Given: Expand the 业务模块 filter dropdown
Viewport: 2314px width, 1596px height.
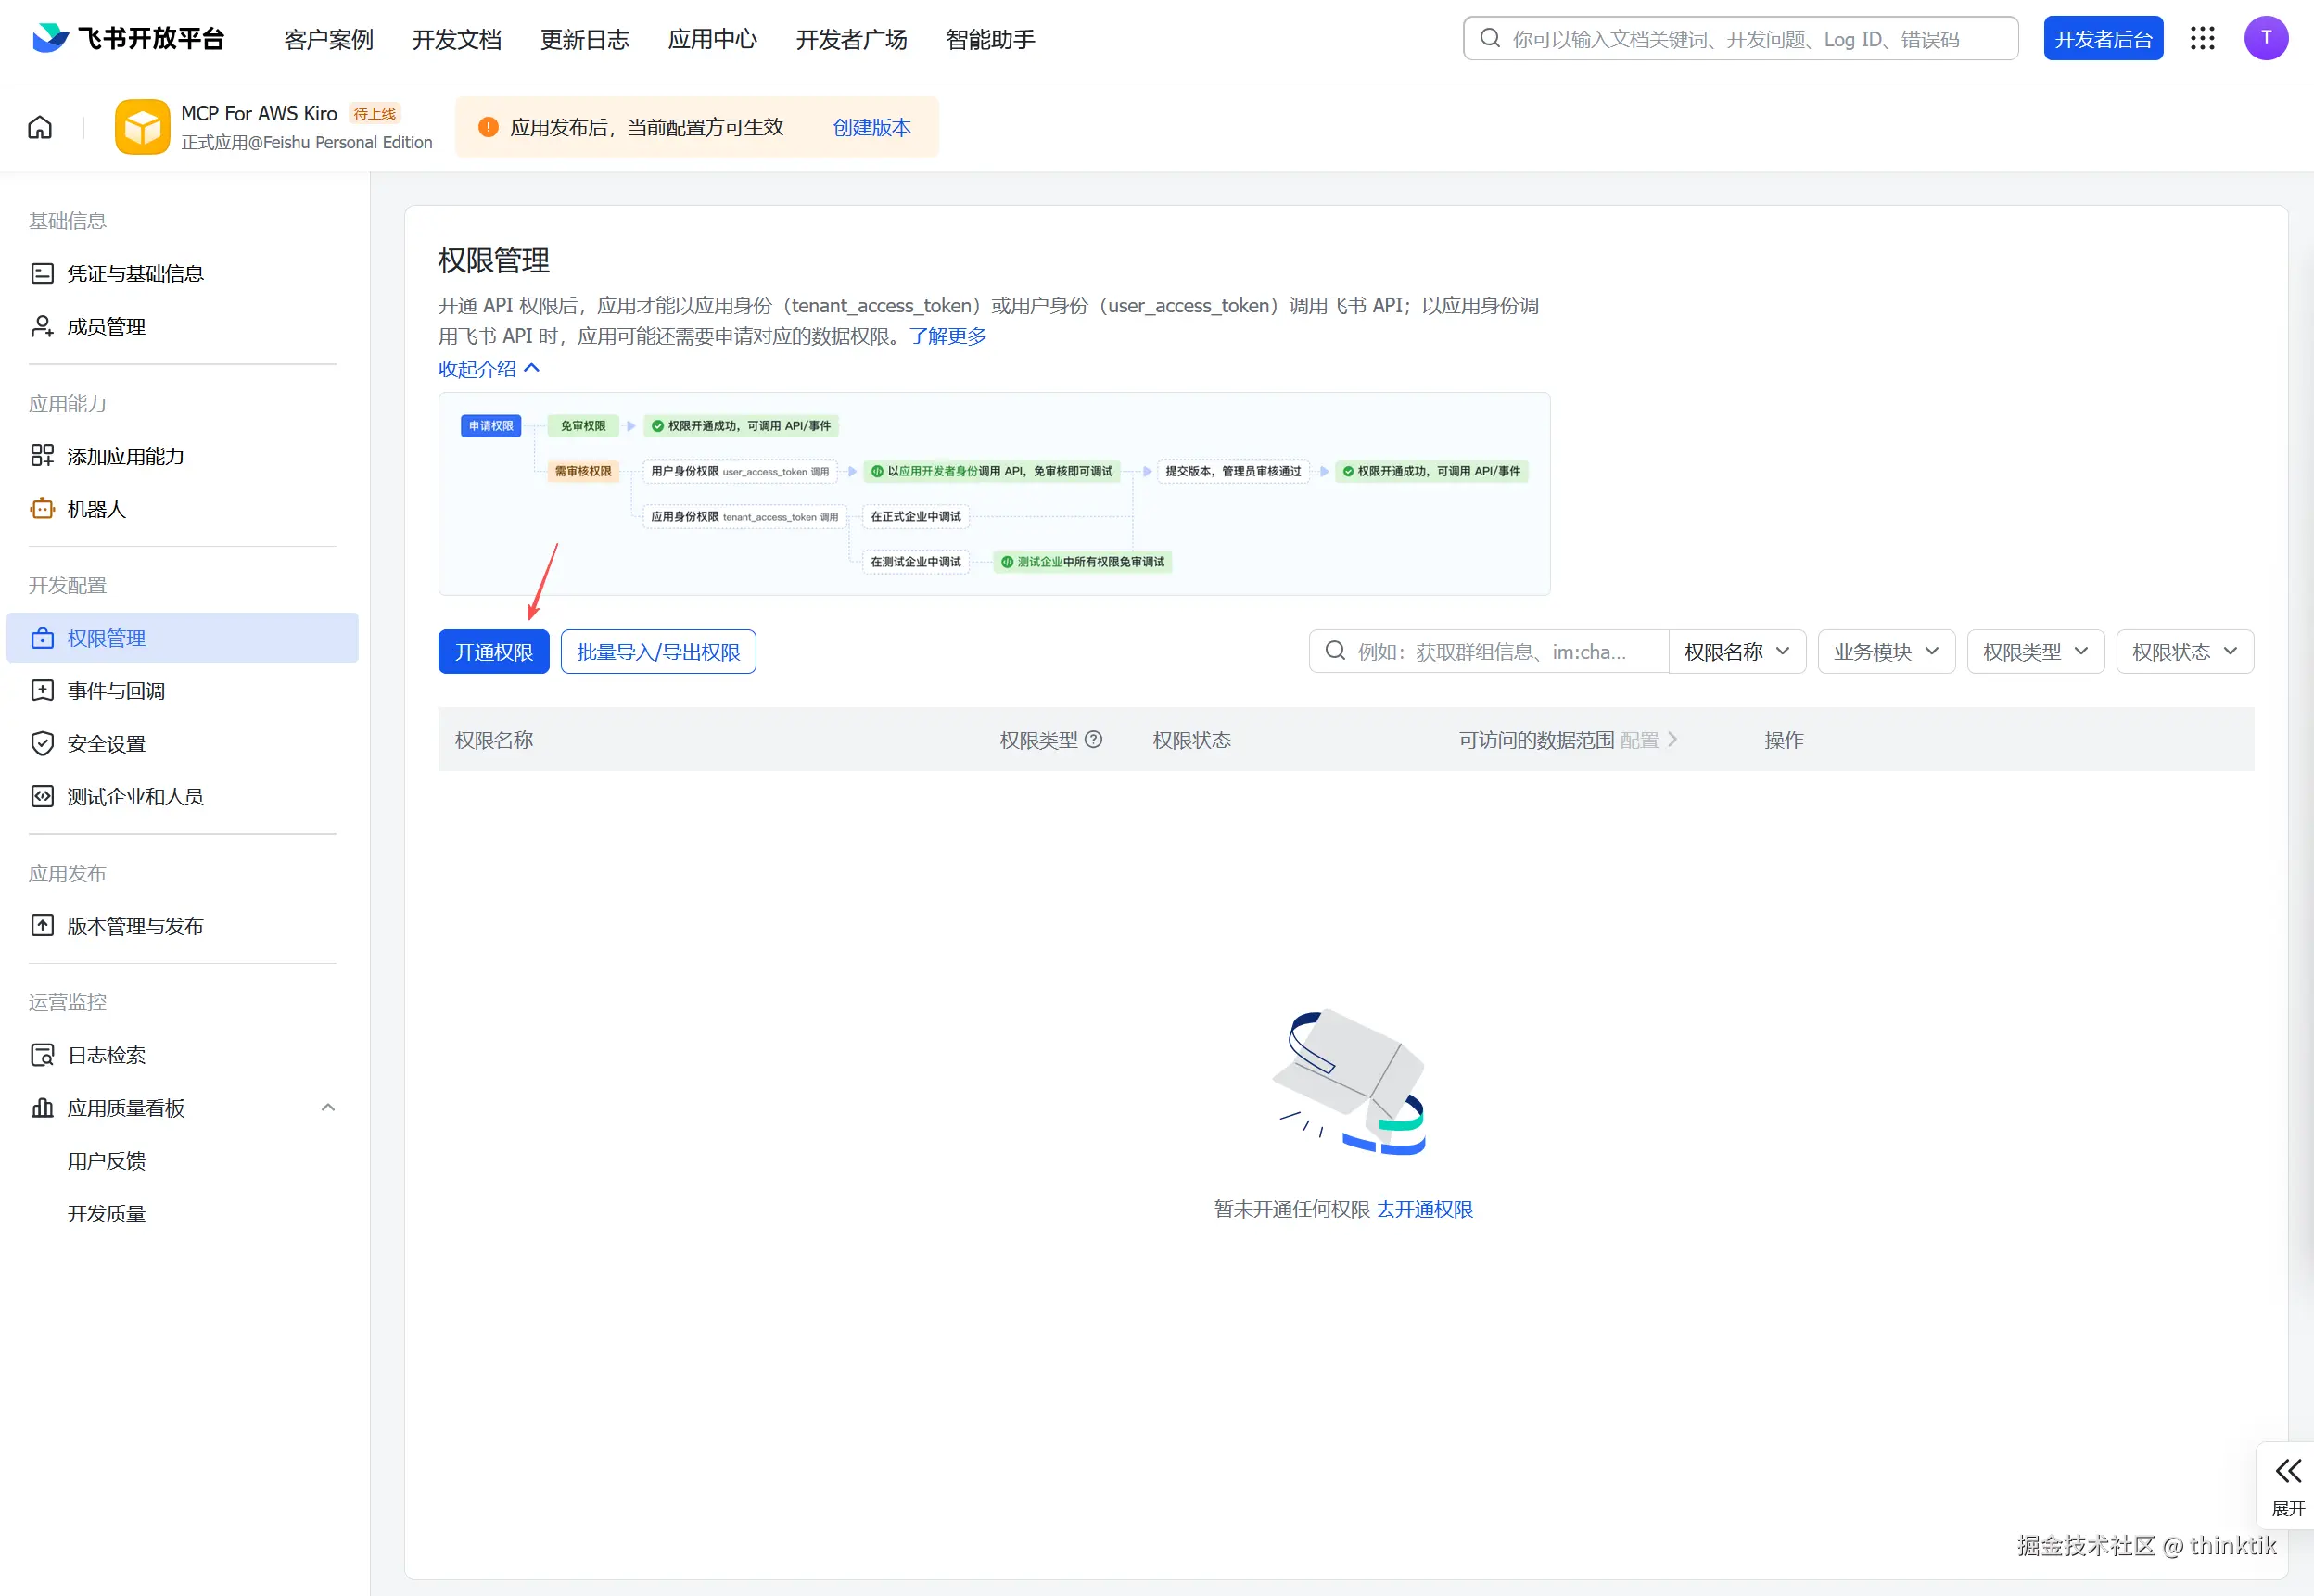Looking at the screenshot, I should tap(1885, 652).
